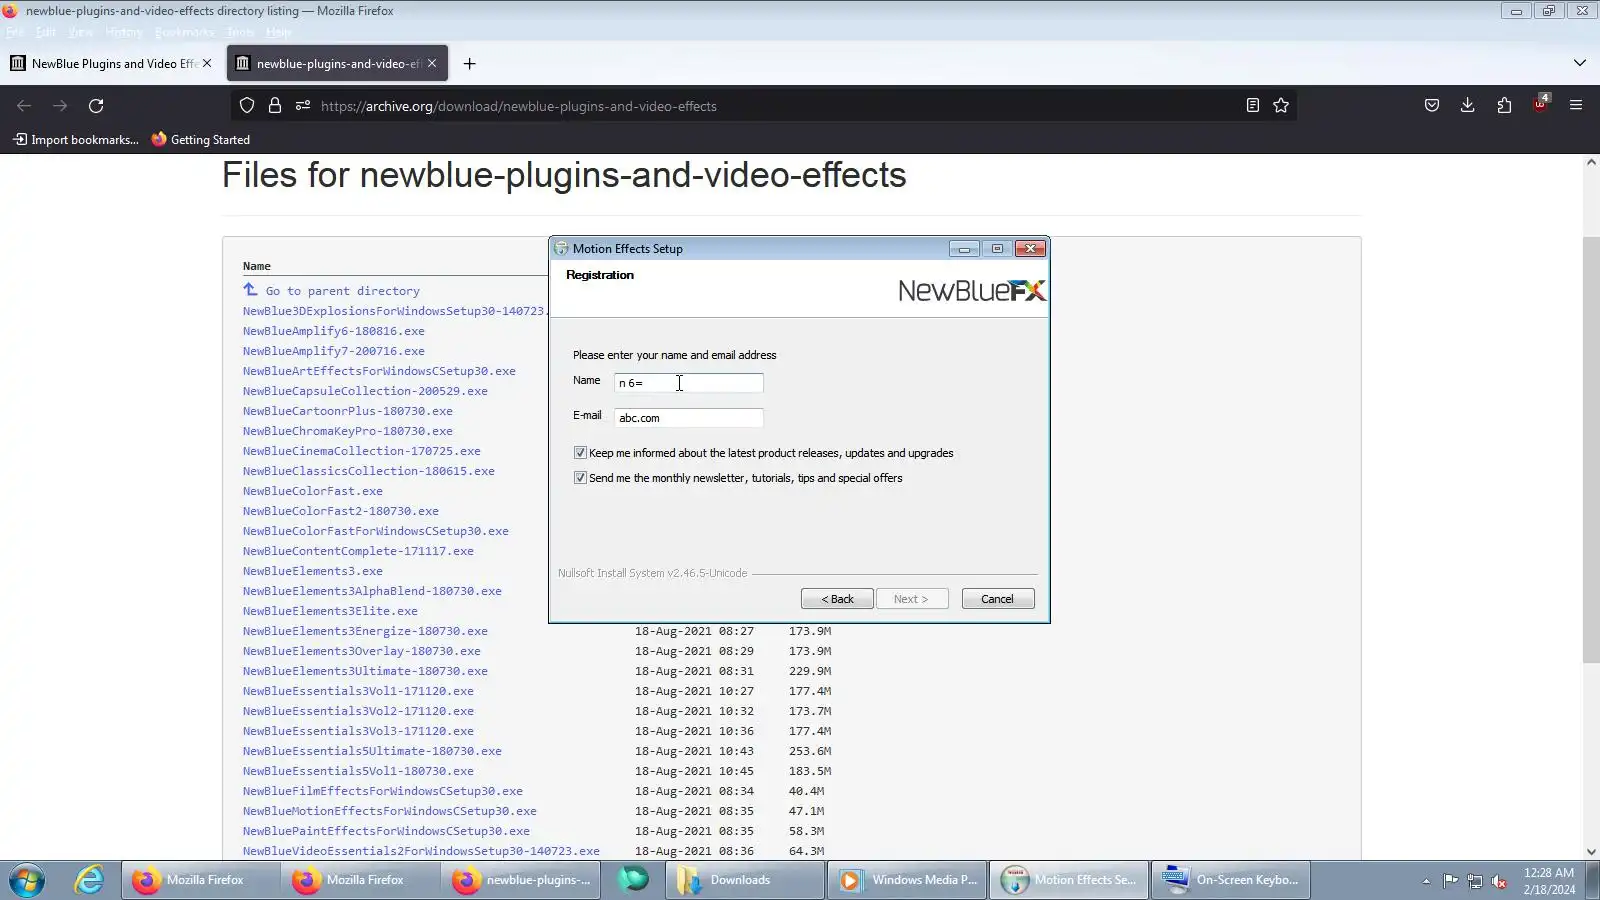Click the page scroll up arrow
The image size is (1600, 900).
pos(1591,163)
